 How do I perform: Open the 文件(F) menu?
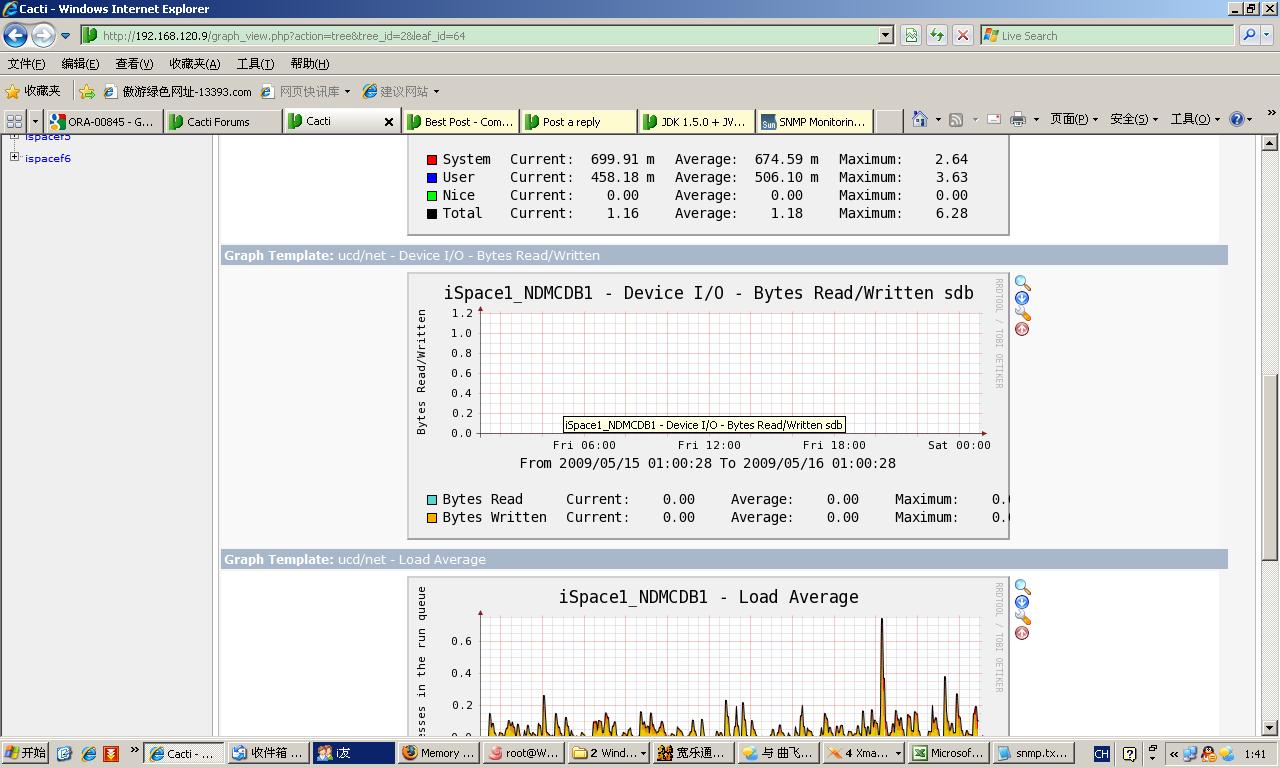(26, 63)
